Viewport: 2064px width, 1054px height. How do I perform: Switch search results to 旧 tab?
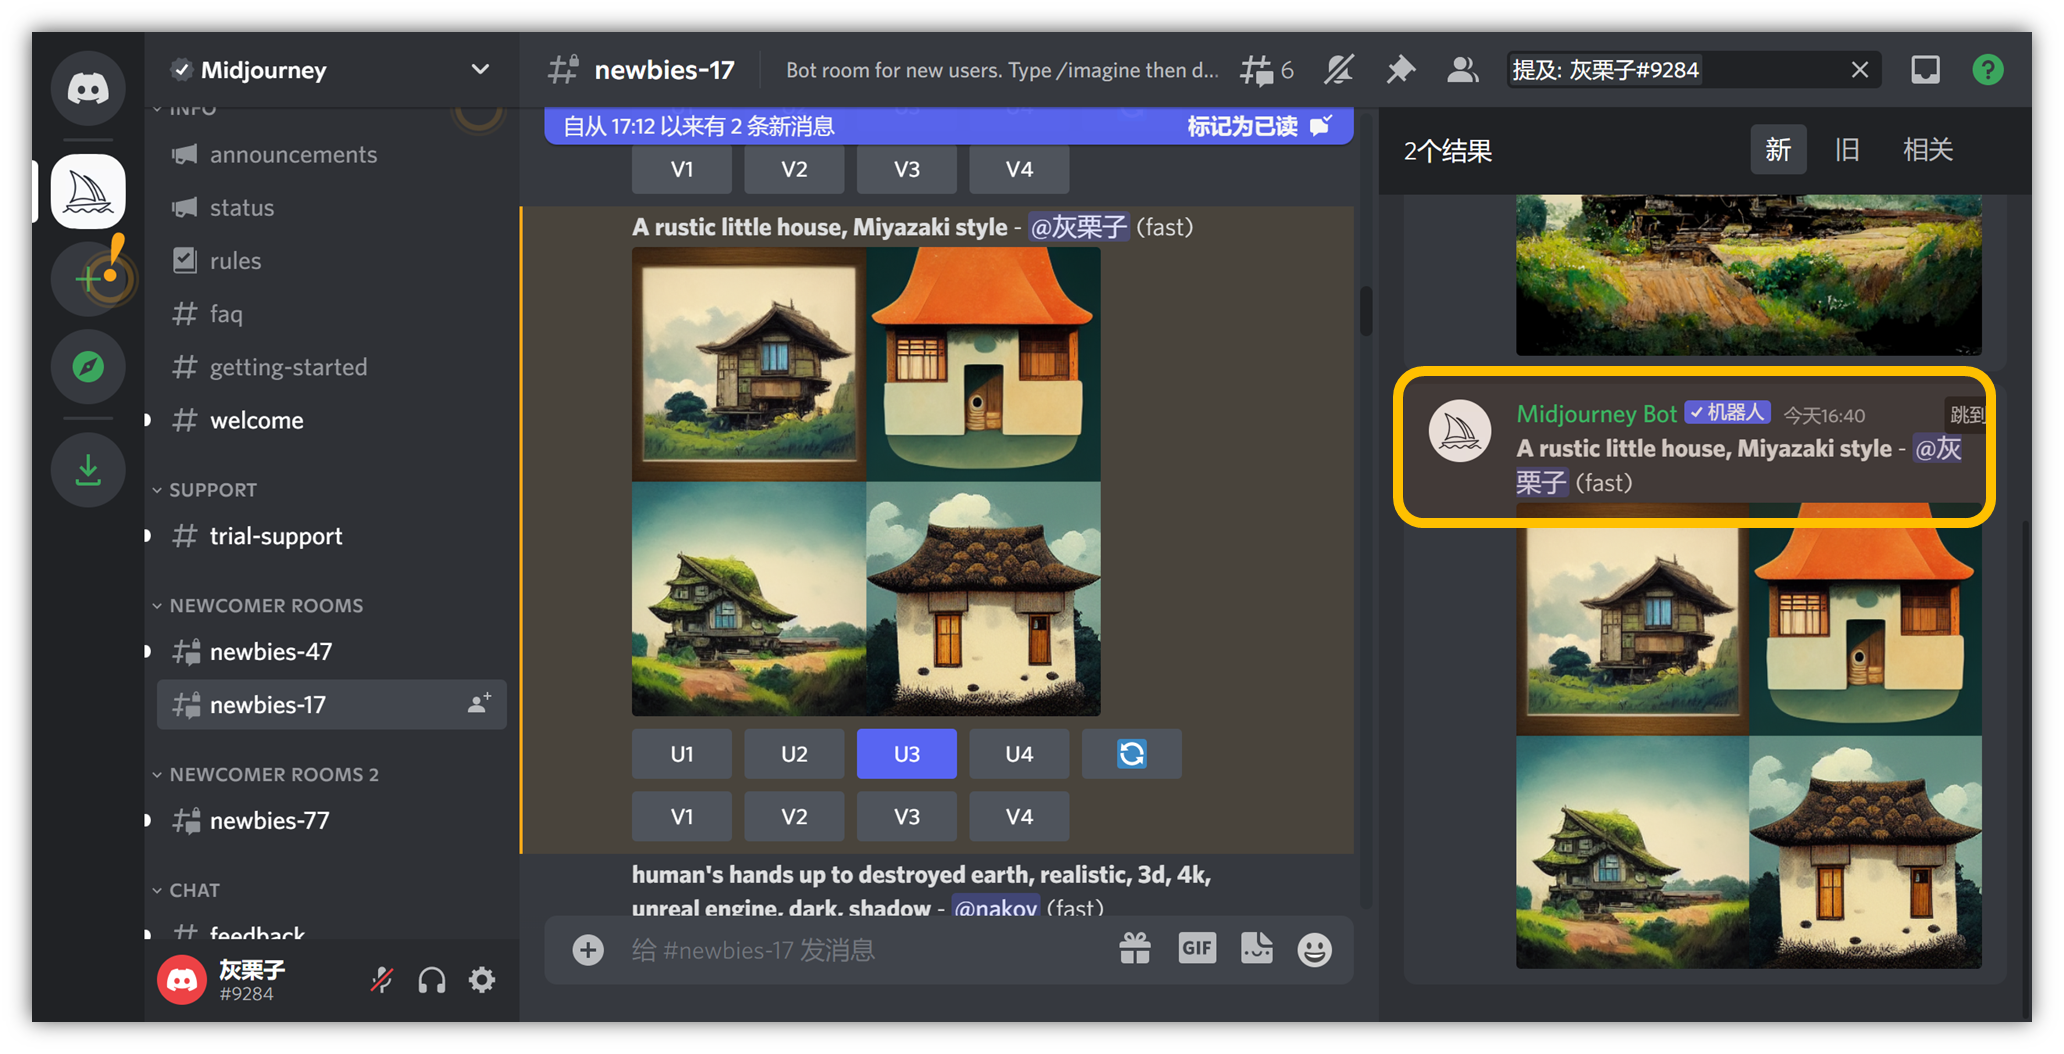[x=1846, y=150]
